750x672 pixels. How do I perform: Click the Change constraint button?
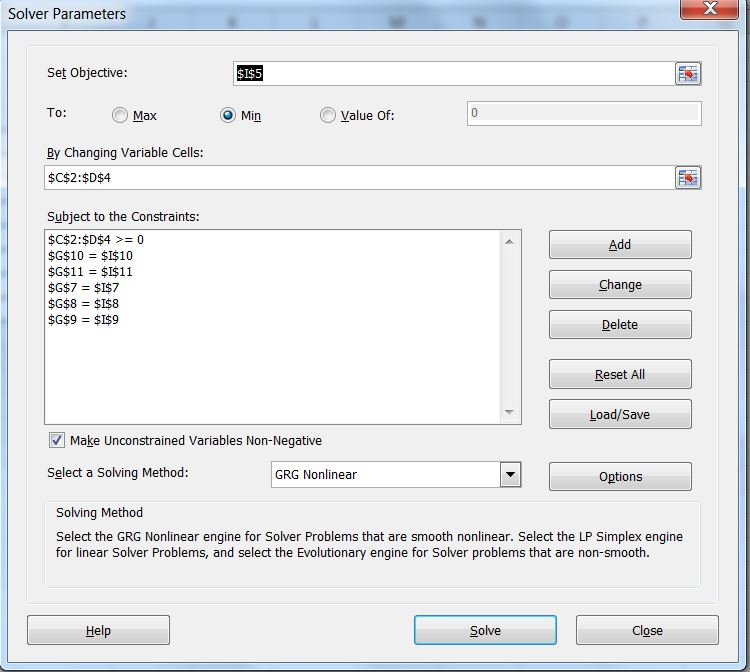[x=620, y=285]
